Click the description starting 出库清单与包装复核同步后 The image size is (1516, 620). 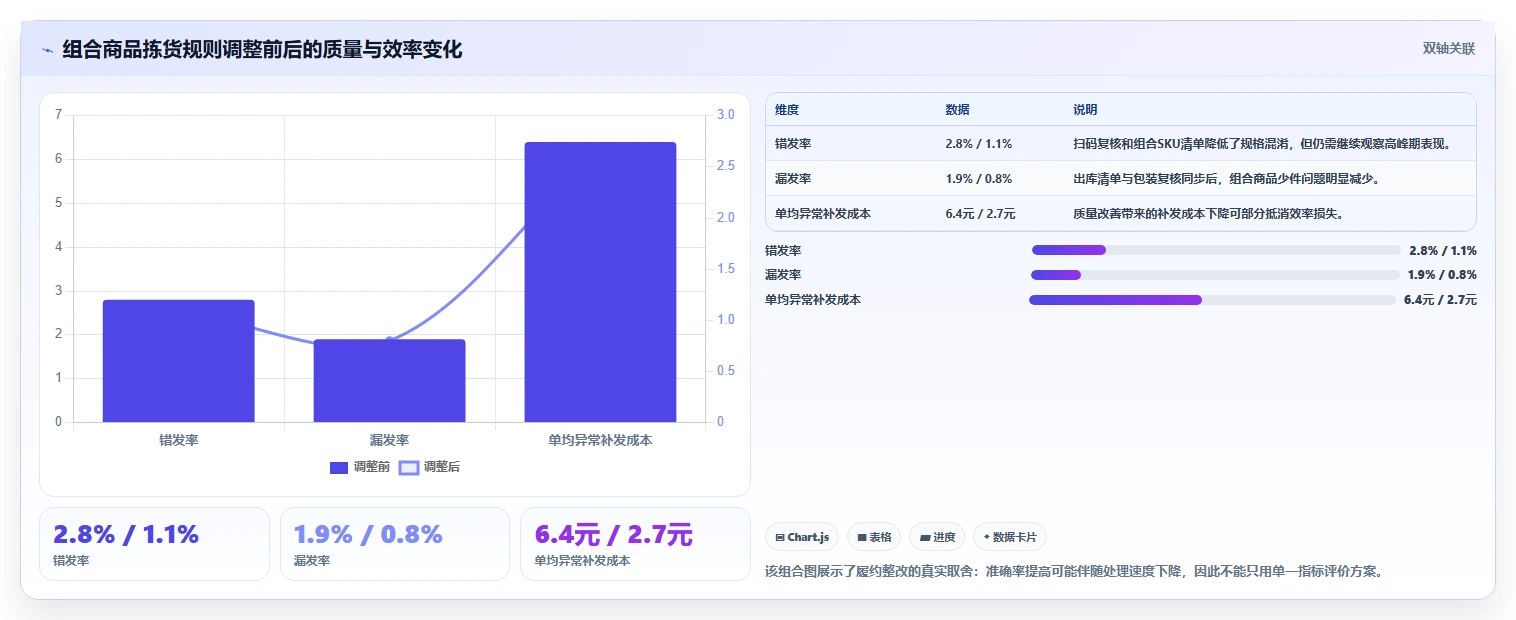(x=1227, y=179)
